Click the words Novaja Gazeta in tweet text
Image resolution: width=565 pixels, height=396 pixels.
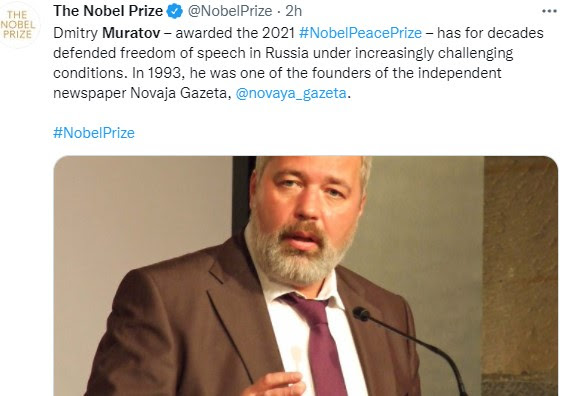(178, 93)
